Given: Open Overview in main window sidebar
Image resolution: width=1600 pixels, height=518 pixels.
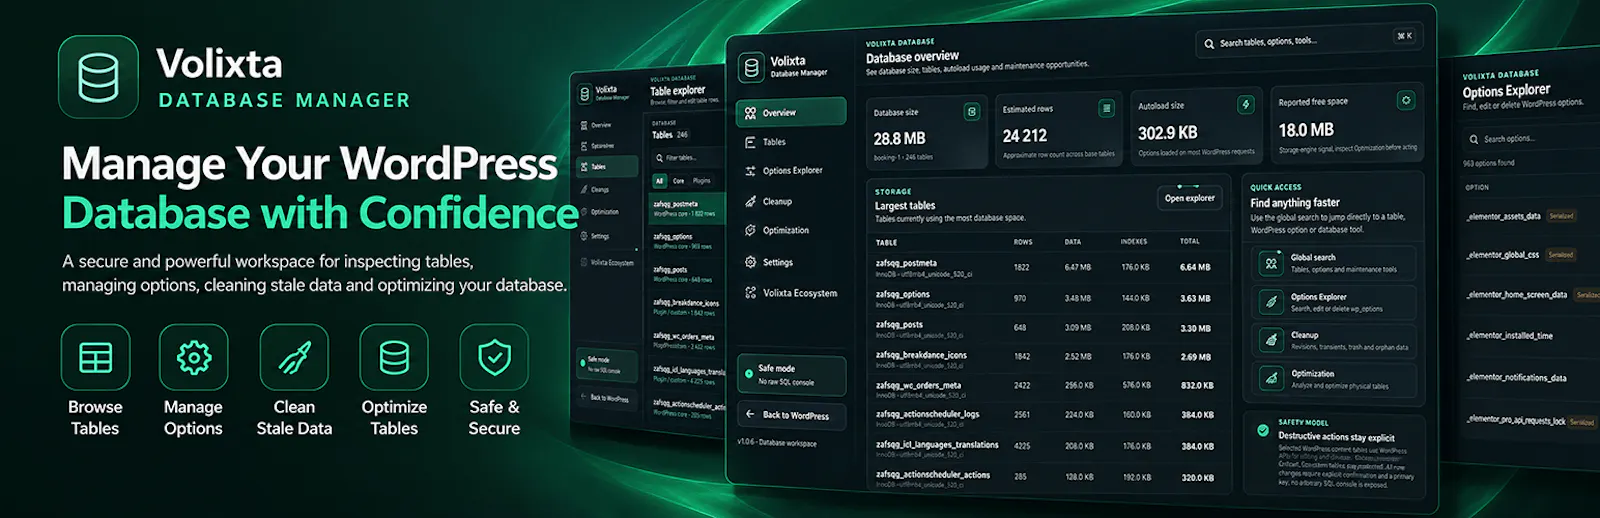Looking at the screenshot, I should (x=791, y=113).
